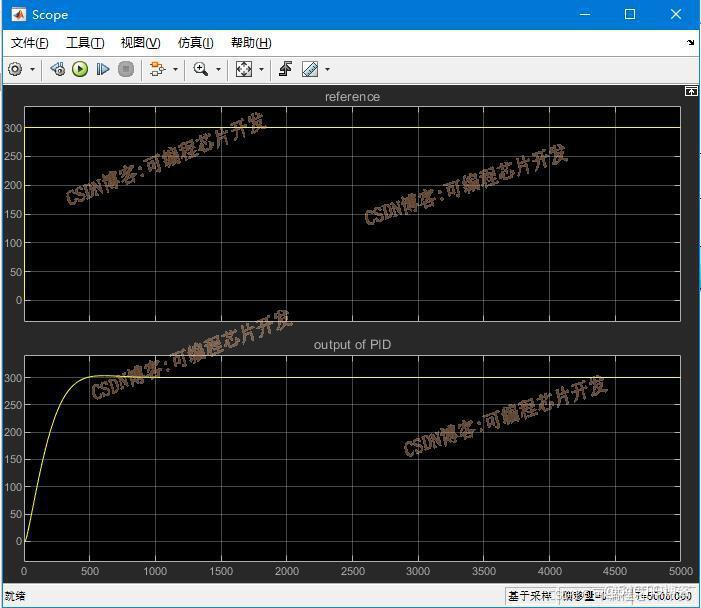
Task: Minimize the Scope window
Action: 585,14
